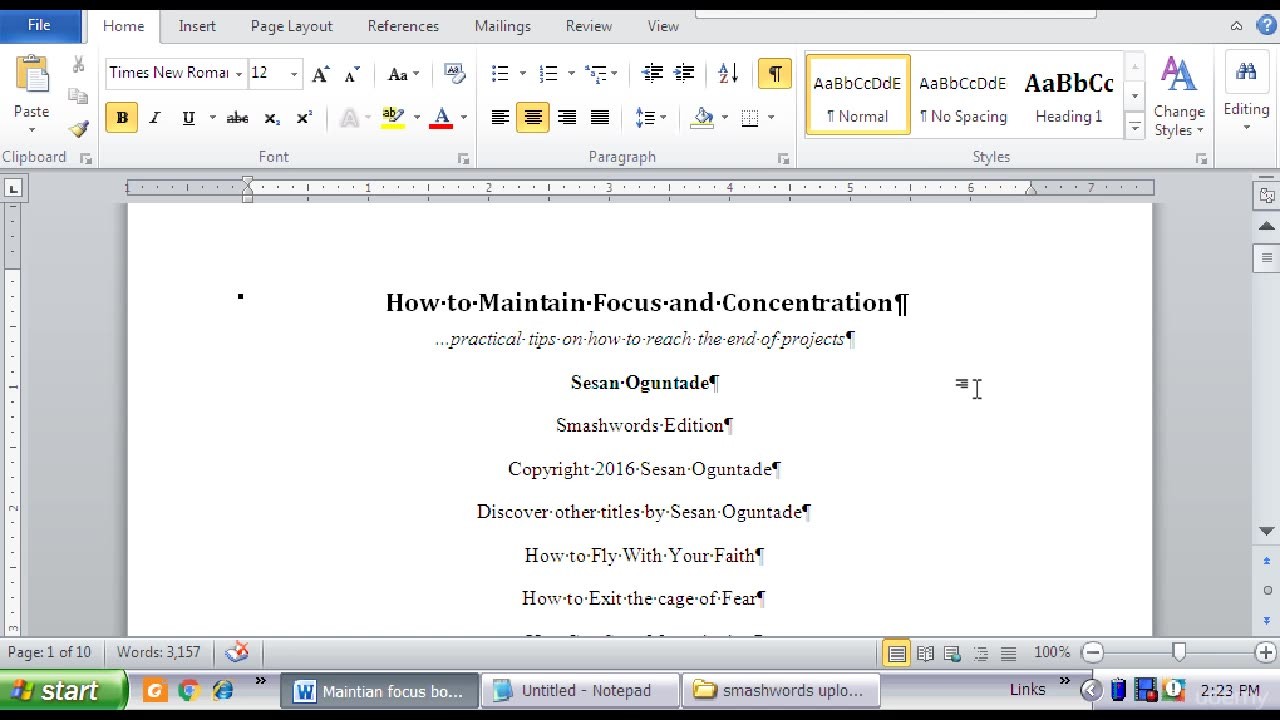Open Untitled - Notepad taskbar item
The width and height of the screenshot is (1280, 720).
coord(580,691)
